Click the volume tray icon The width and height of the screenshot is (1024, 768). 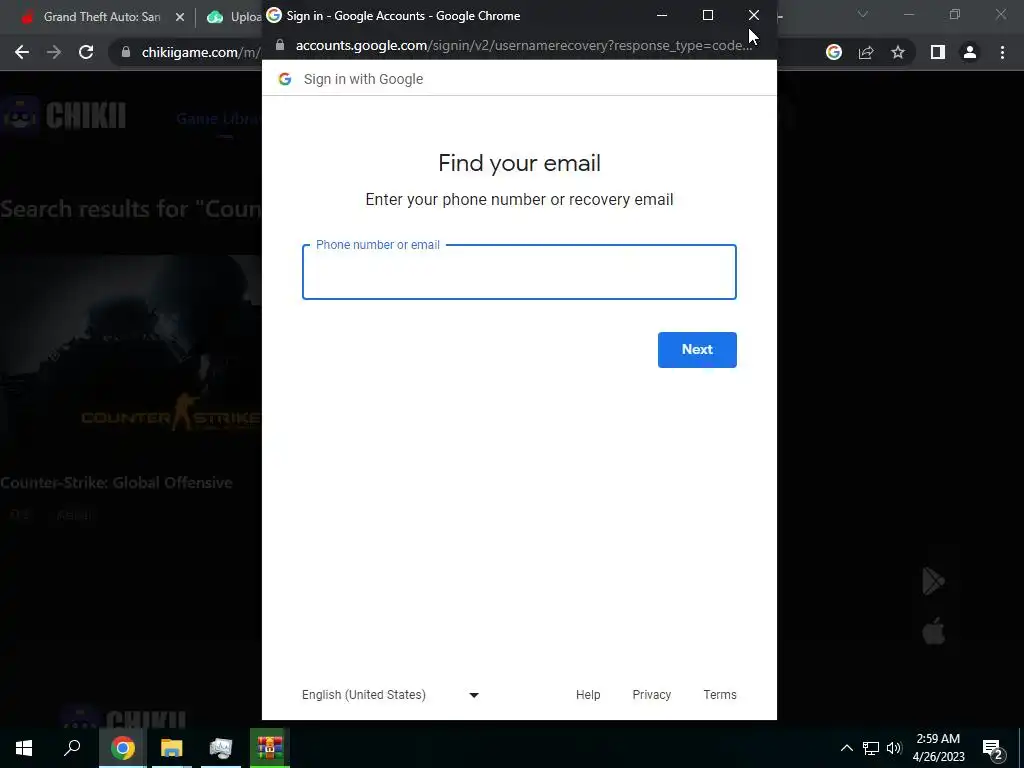[894, 748]
